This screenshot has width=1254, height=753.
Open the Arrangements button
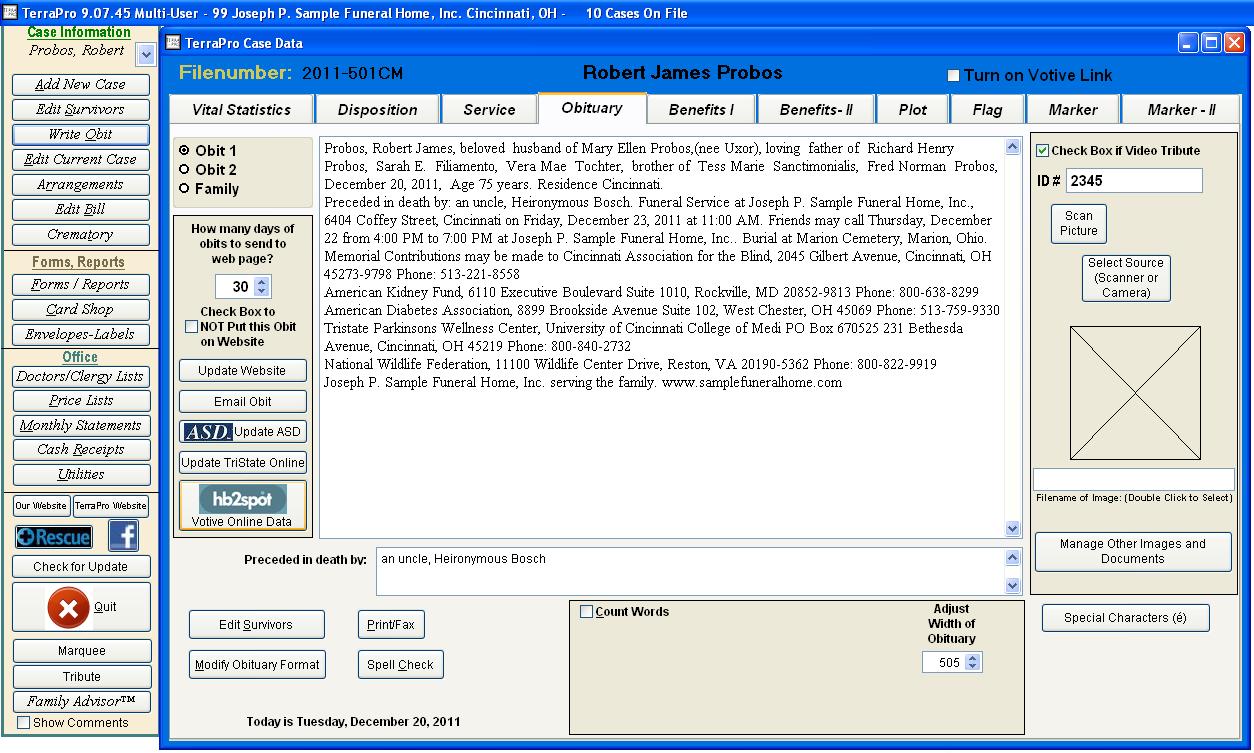click(81, 185)
